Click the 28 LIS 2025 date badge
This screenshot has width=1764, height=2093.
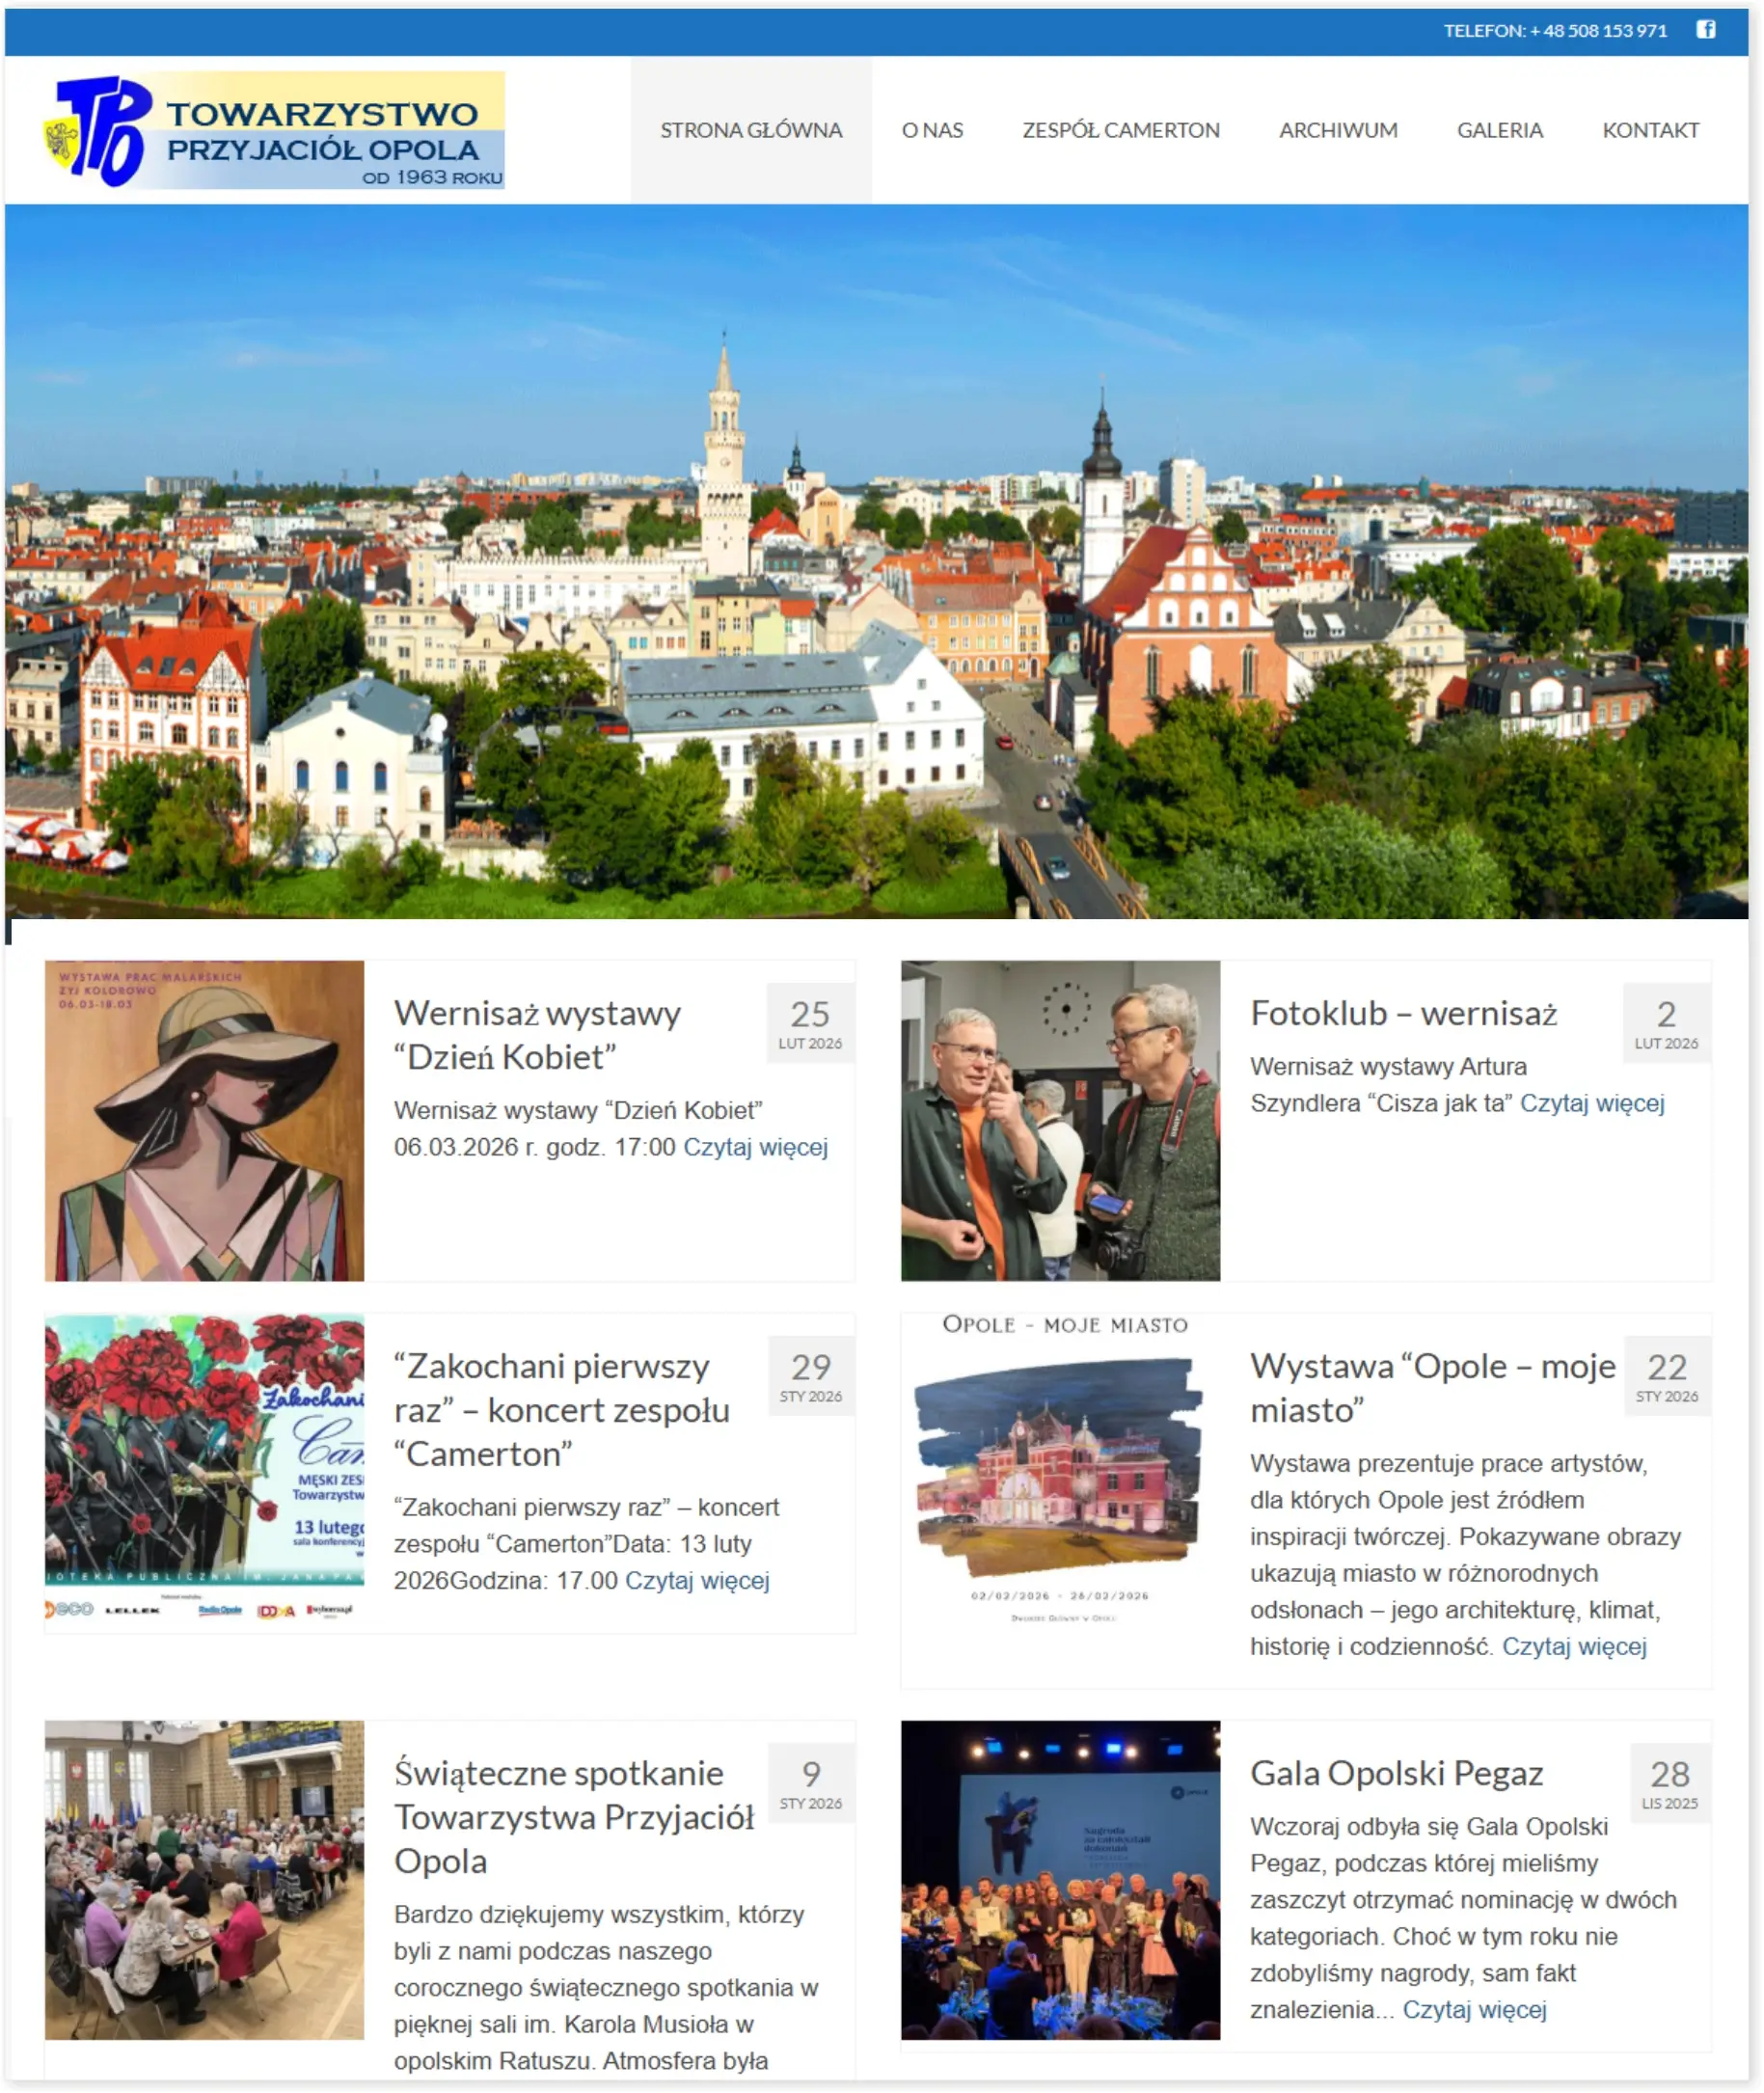click(x=1670, y=1783)
